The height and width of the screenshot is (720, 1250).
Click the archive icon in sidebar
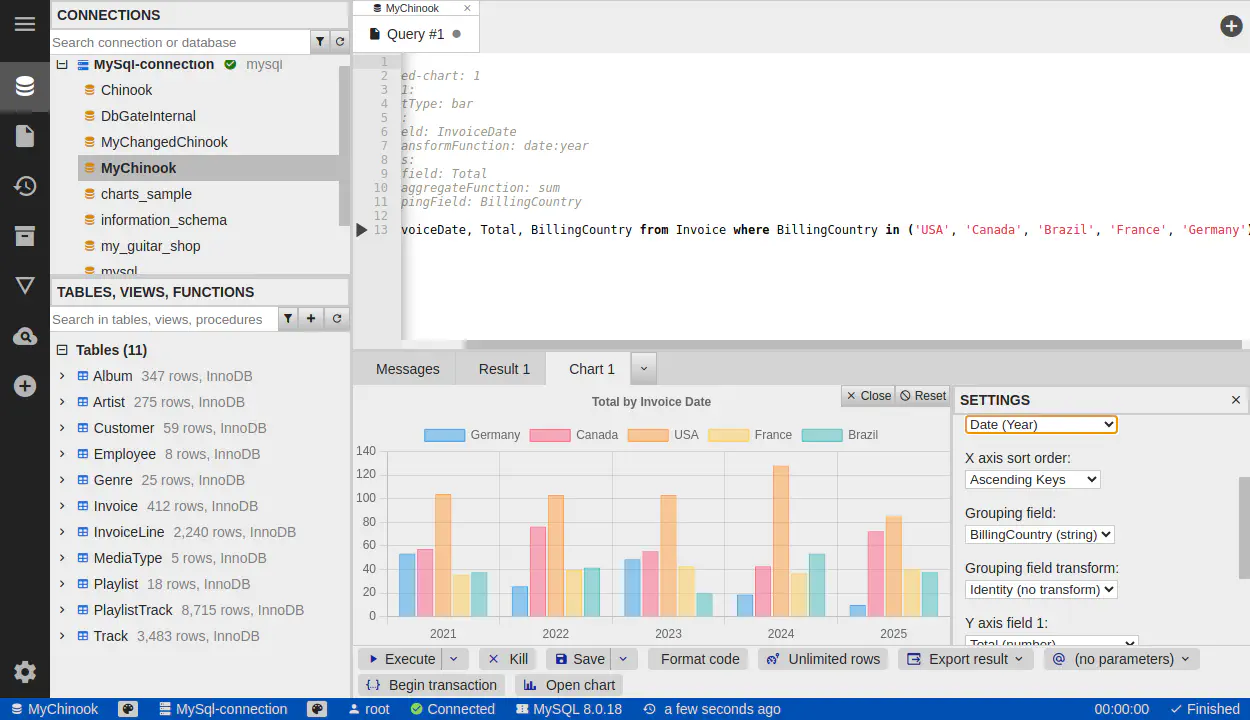point(25,236)
